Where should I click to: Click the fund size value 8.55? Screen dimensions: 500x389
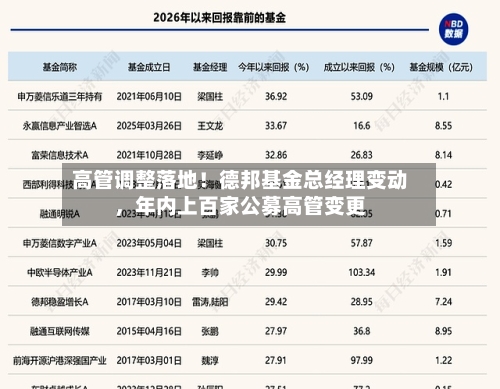(x=443, y=126)
